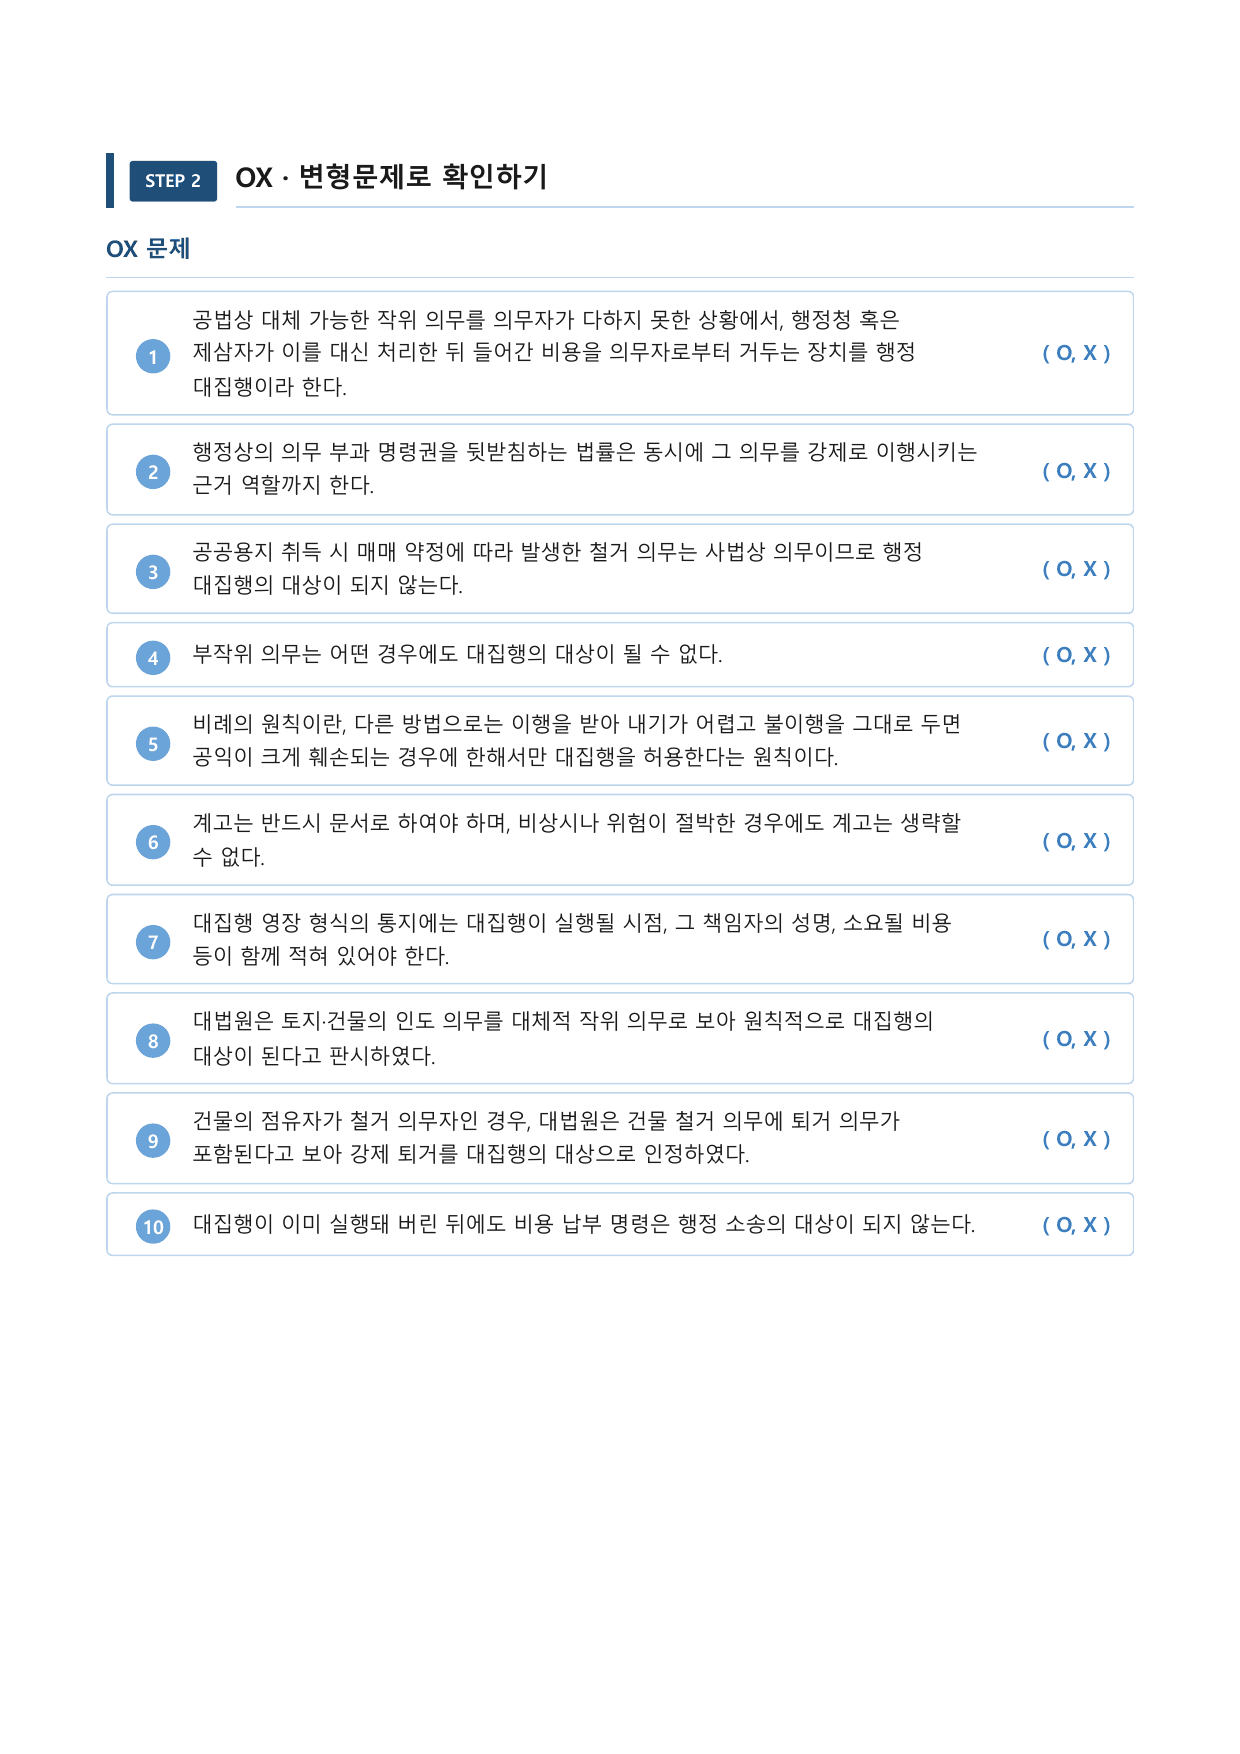Click the statement starting '비례의 원칙이란'
This screenshot has height=1754, width=1240.
tap(577, 740)
